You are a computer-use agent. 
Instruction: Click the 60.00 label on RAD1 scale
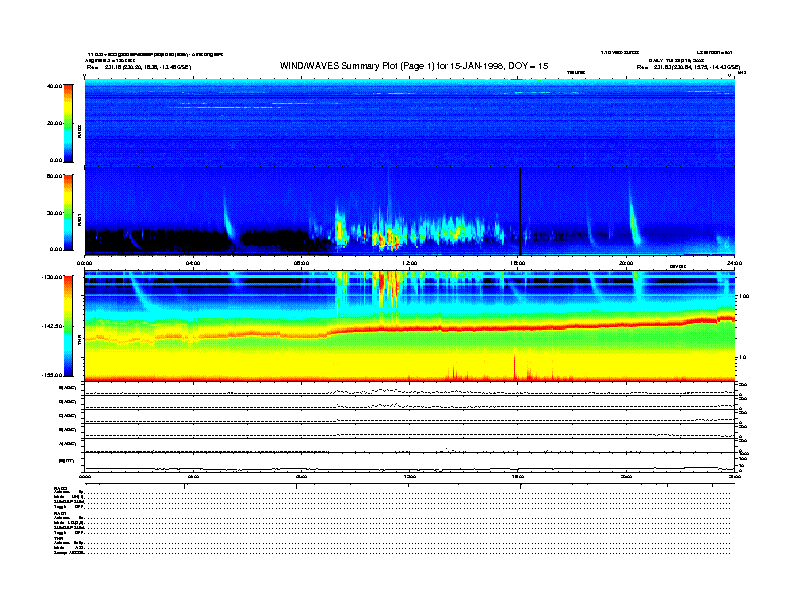[54, 176]
